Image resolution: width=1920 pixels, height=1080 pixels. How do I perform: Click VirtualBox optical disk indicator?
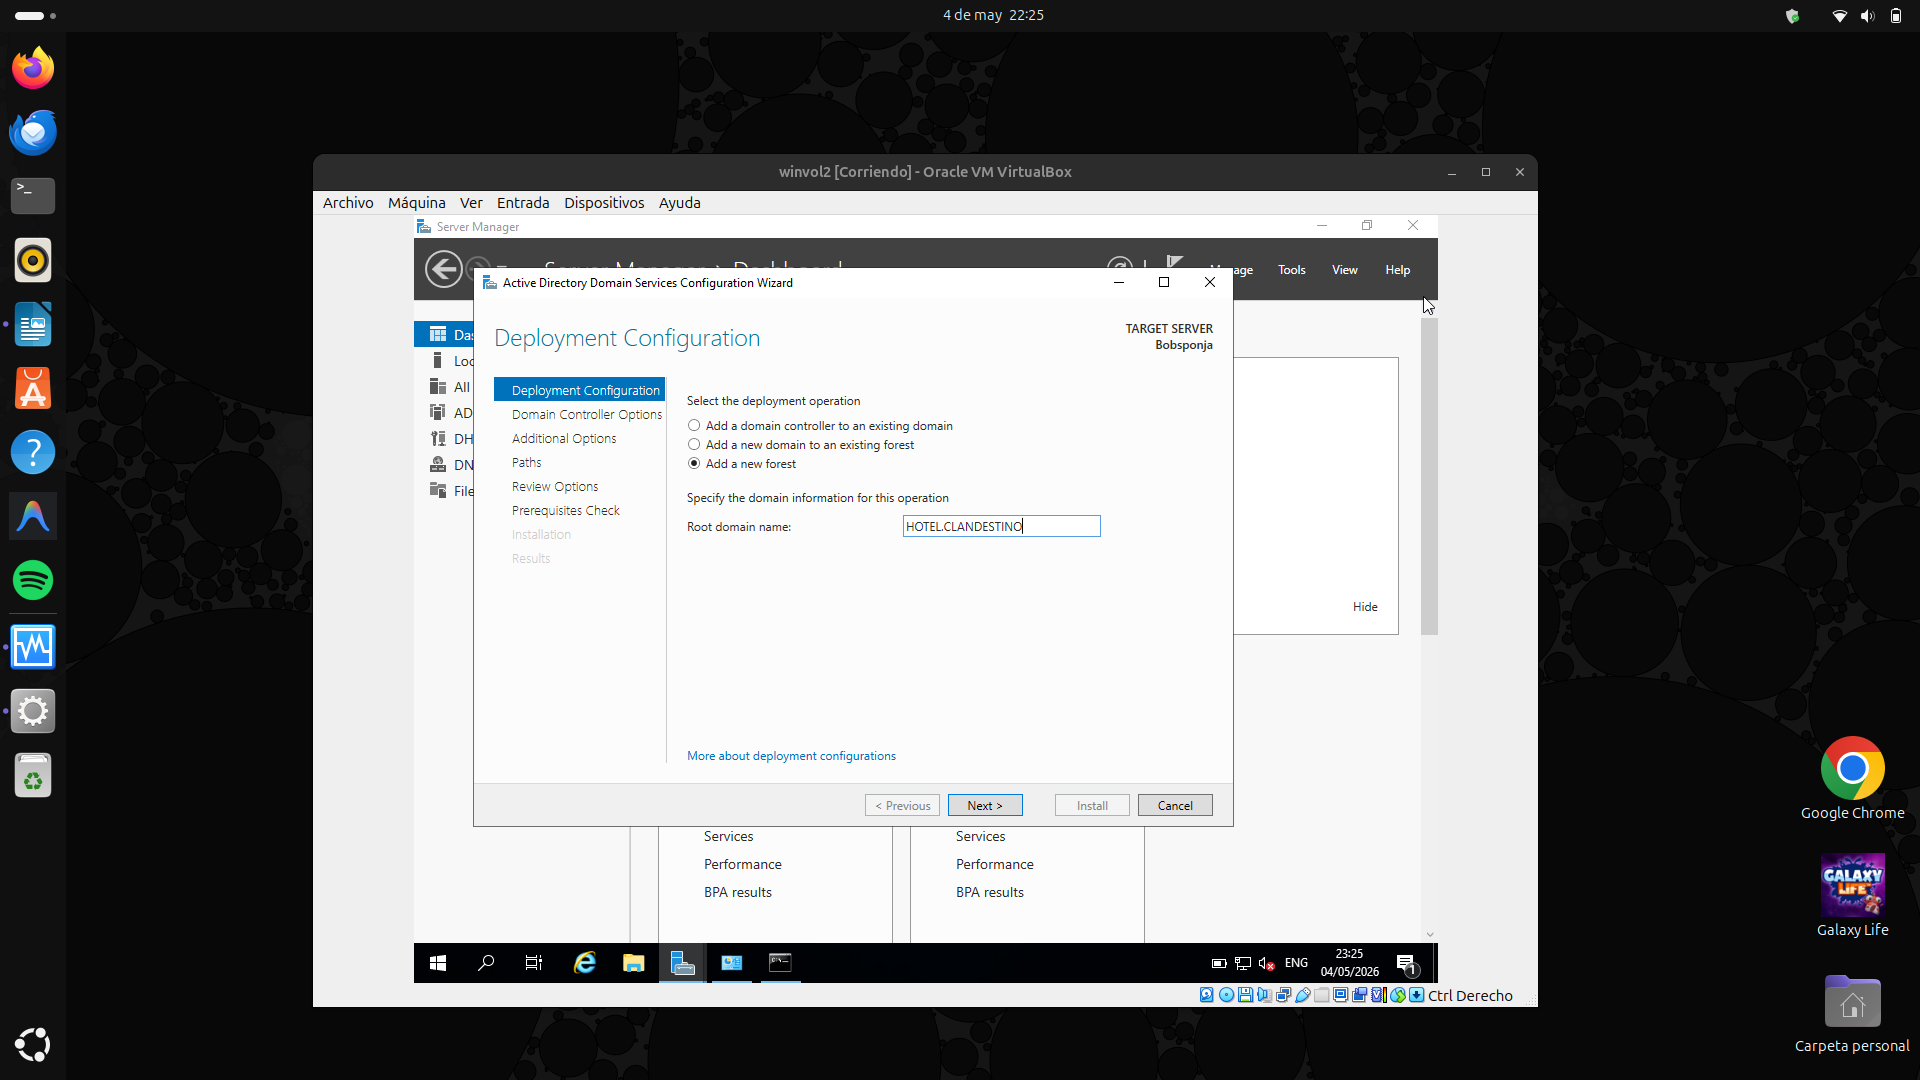point(1226,995)
